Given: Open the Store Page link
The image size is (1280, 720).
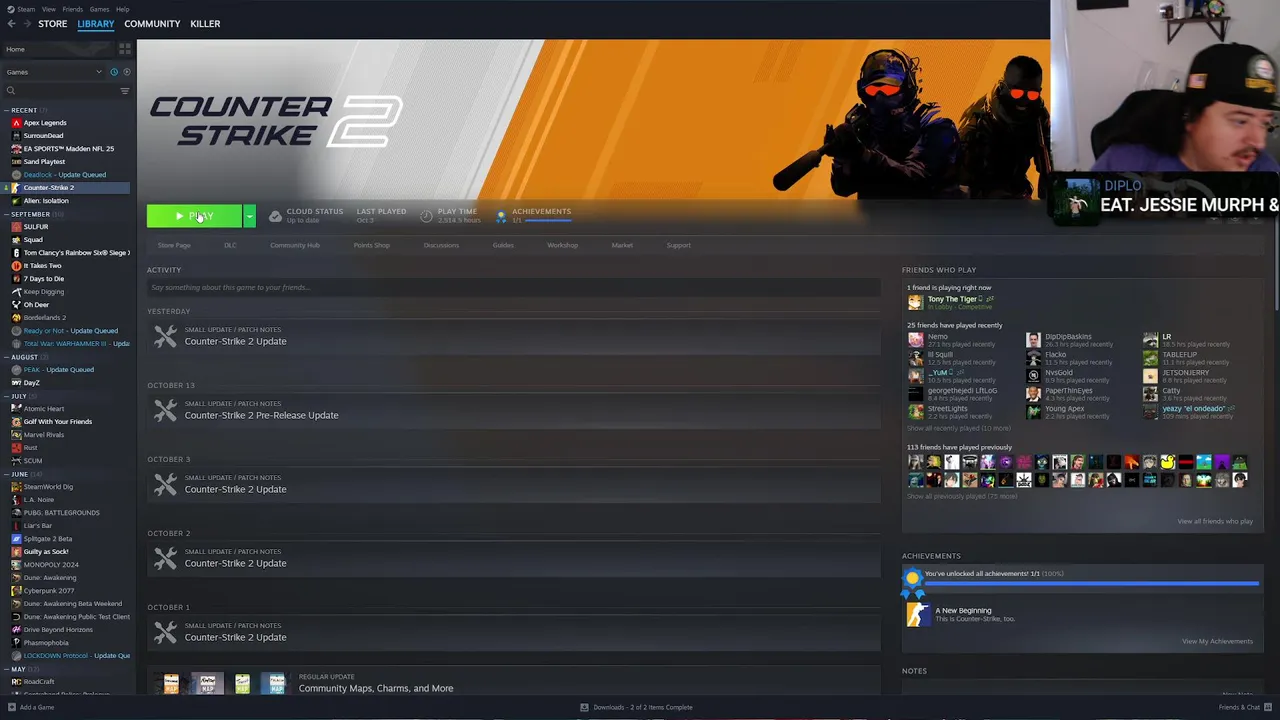Looking at the screenshot, I should tap(174, 245).
